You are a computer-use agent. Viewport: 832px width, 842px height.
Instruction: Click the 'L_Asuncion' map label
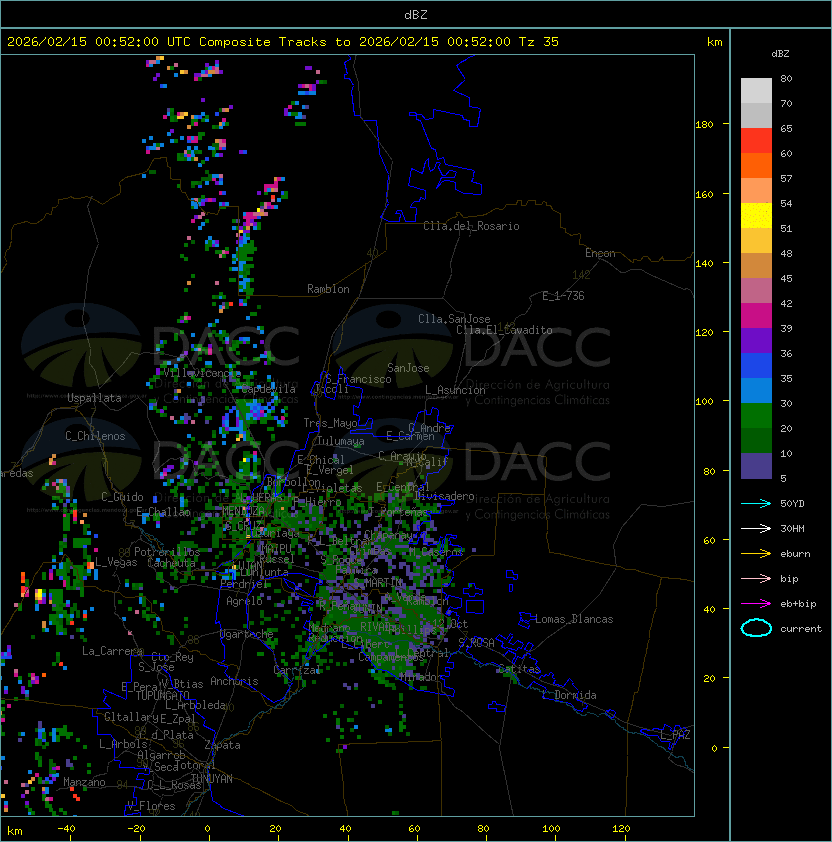click(455, 390)
